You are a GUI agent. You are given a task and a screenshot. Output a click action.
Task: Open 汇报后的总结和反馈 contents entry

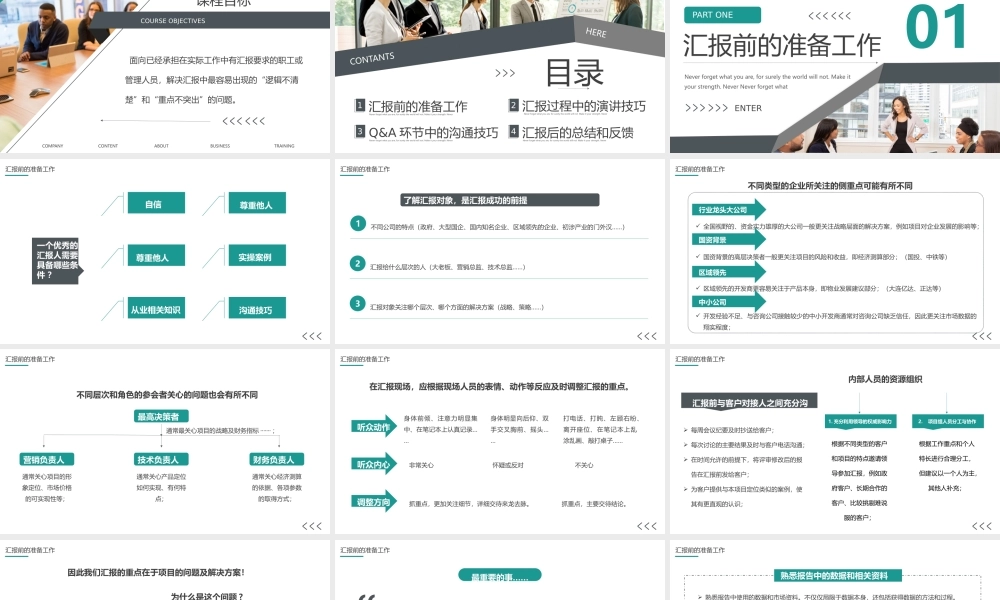(578, 132)
